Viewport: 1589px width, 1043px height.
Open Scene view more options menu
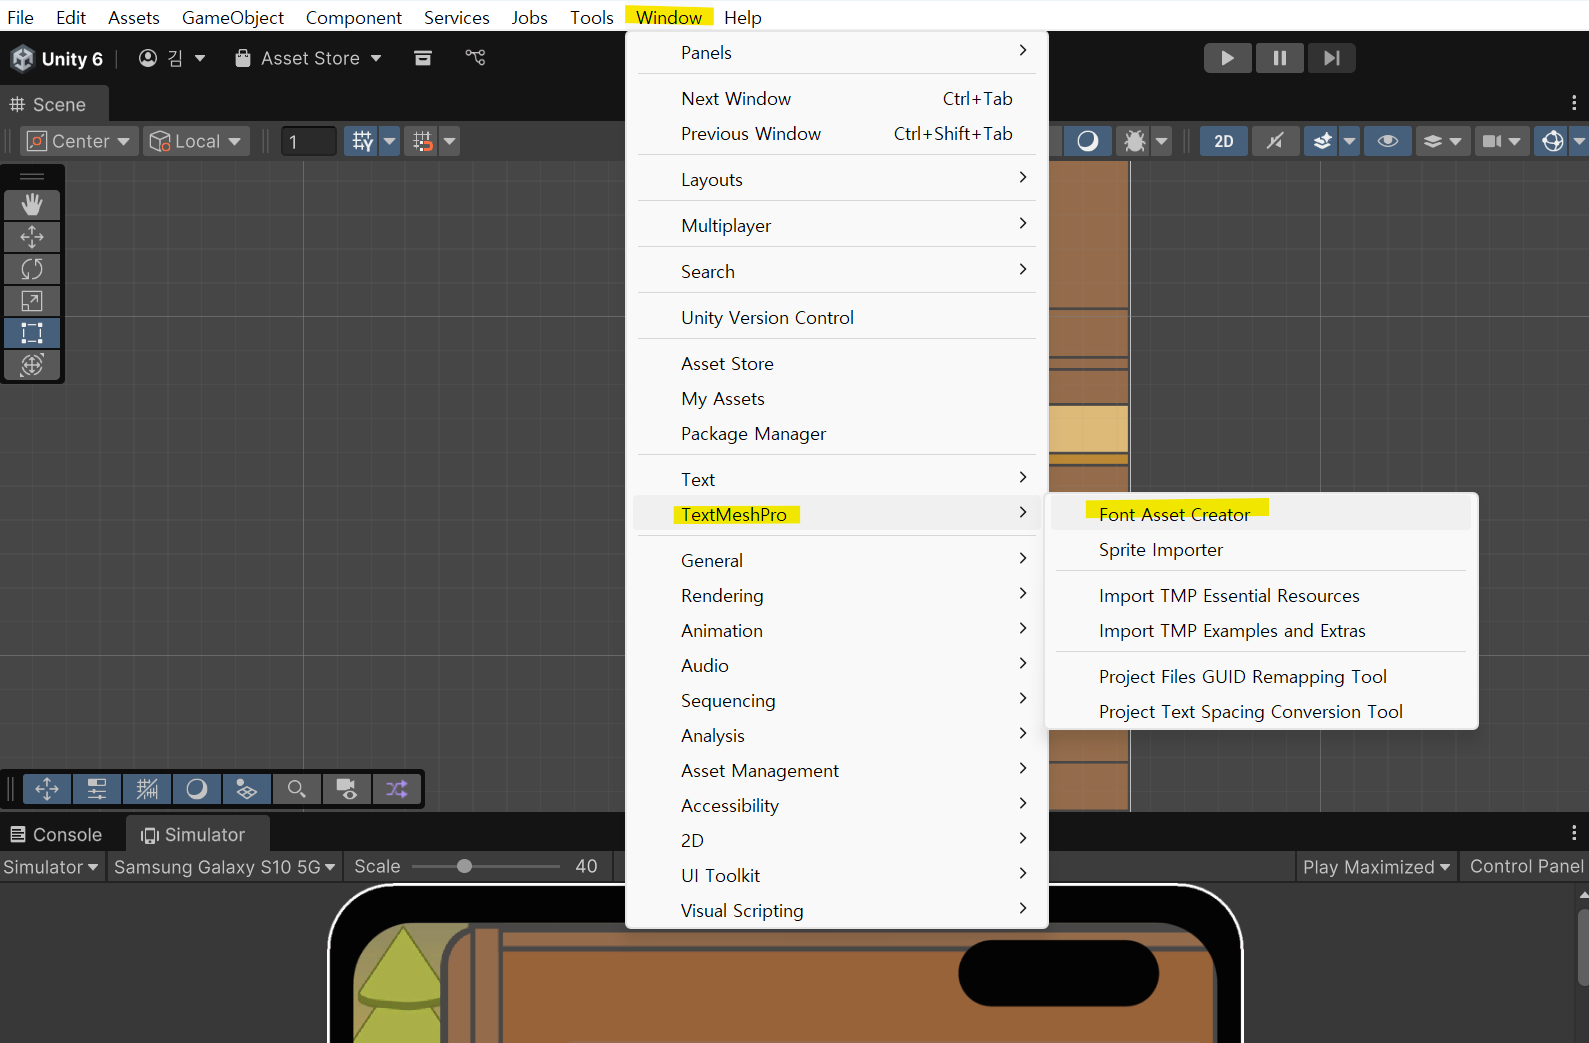point(1574,103)
